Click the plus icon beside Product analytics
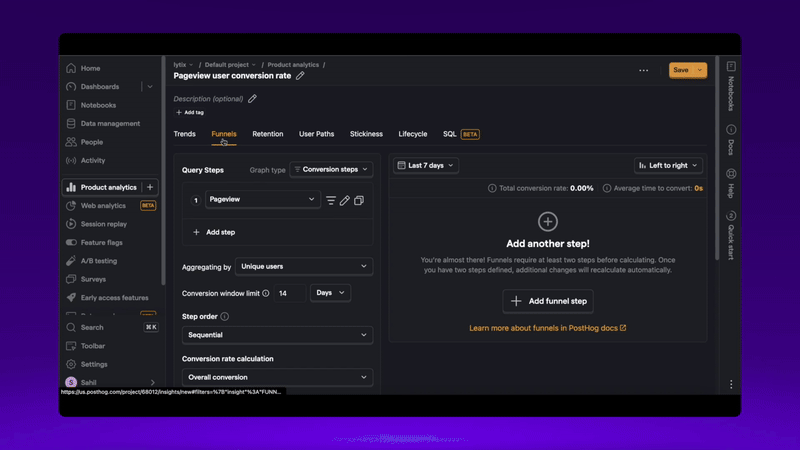 pyautogui.click(x=150, y=187)
